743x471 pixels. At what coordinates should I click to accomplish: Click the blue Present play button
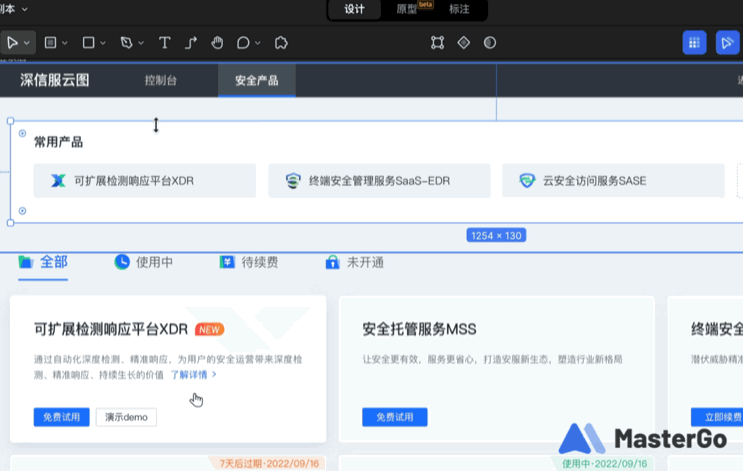728,43
